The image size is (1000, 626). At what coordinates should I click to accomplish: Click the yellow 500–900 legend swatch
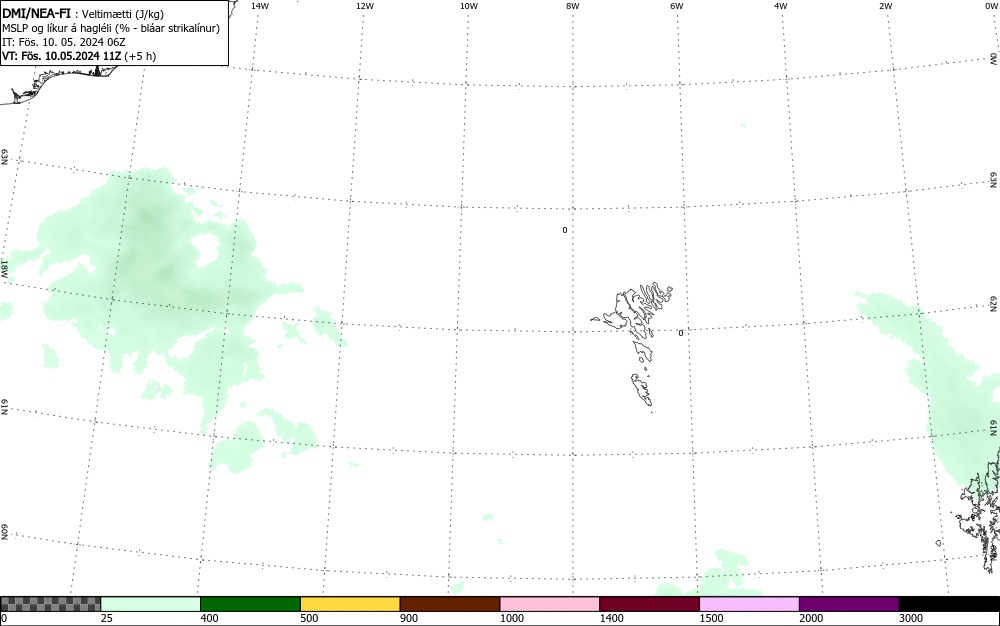pos(350,604)
